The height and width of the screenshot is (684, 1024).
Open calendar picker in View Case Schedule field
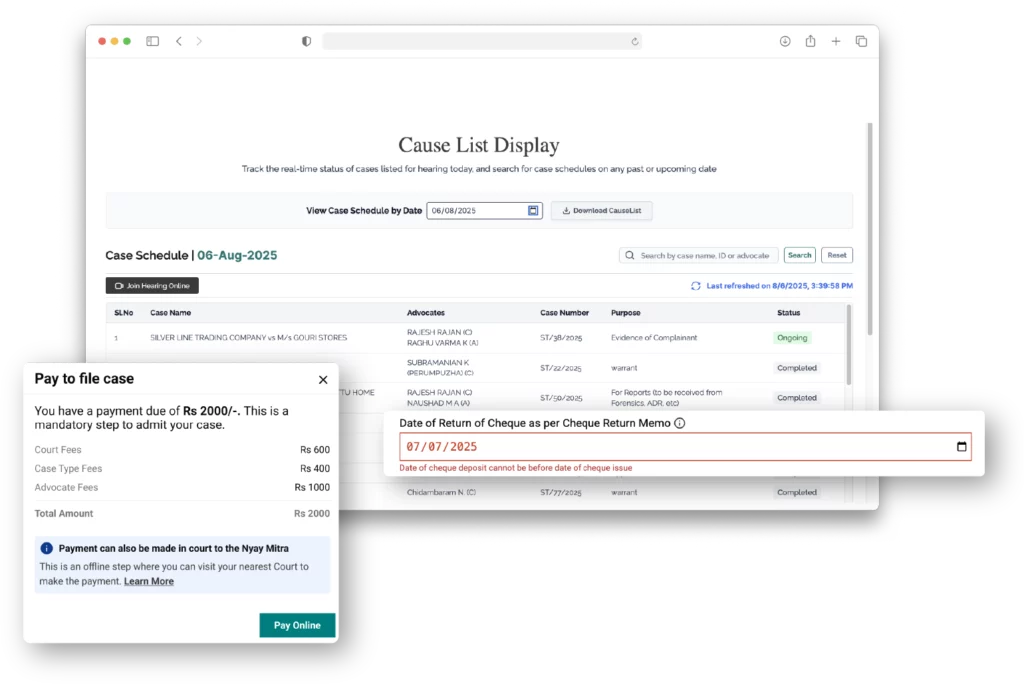[x=533, y=210]
